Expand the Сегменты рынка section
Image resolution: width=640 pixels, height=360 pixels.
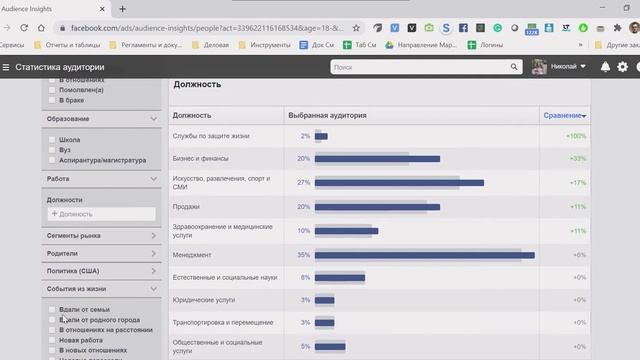click(x=153, y=236)
